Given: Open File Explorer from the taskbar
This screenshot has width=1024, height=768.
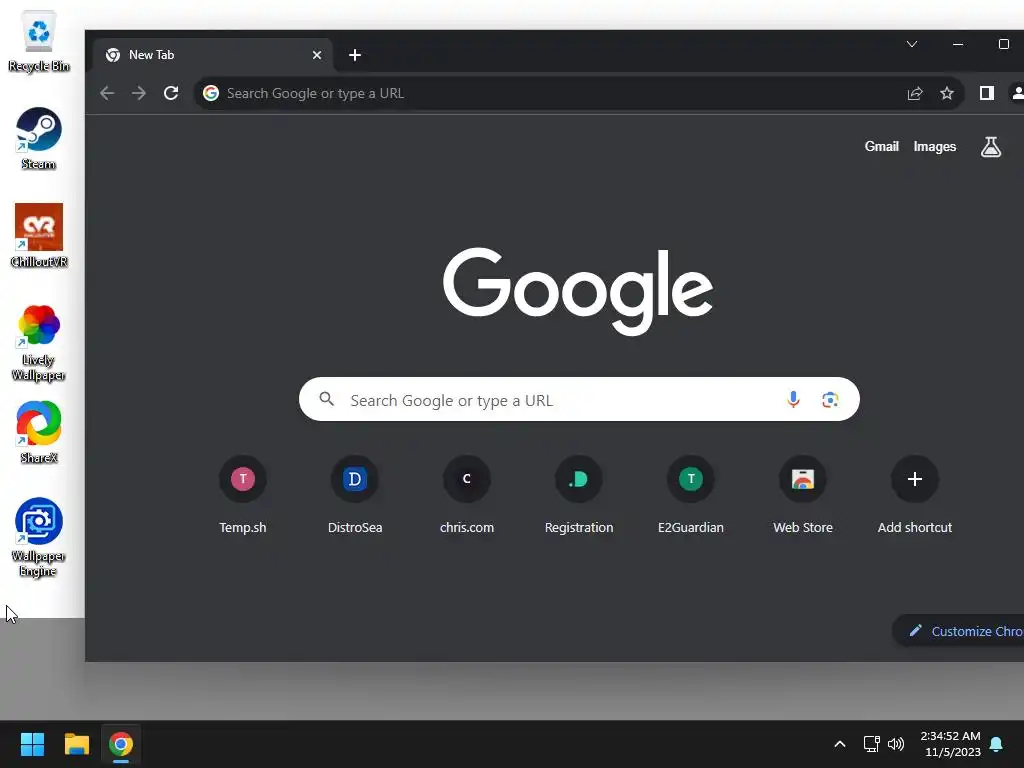Looking at the screenshot, I should 77,744.
